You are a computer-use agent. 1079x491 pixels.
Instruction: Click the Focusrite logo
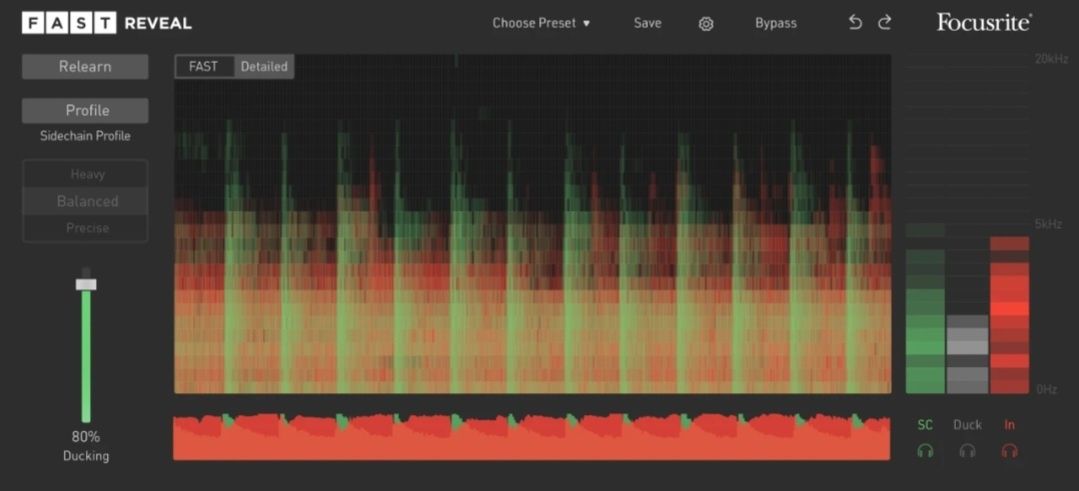tap(984, 23)
